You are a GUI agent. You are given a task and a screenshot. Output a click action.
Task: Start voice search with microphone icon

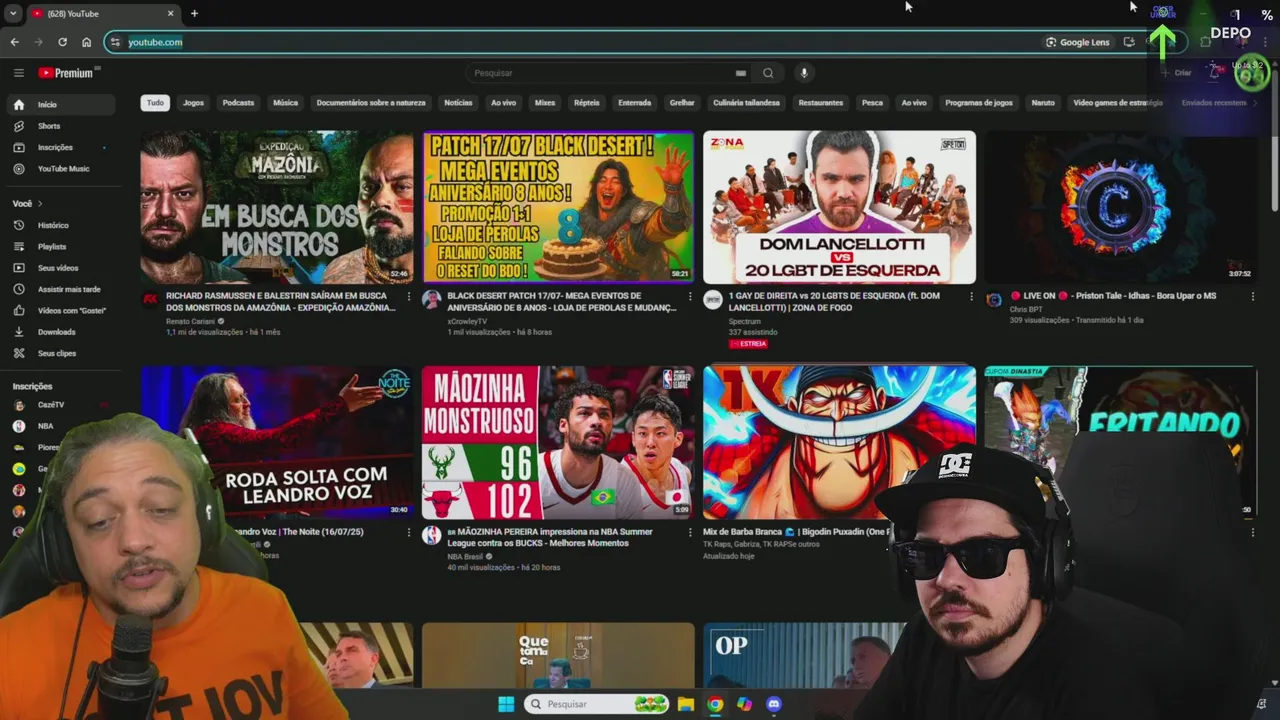coord(803,73)
